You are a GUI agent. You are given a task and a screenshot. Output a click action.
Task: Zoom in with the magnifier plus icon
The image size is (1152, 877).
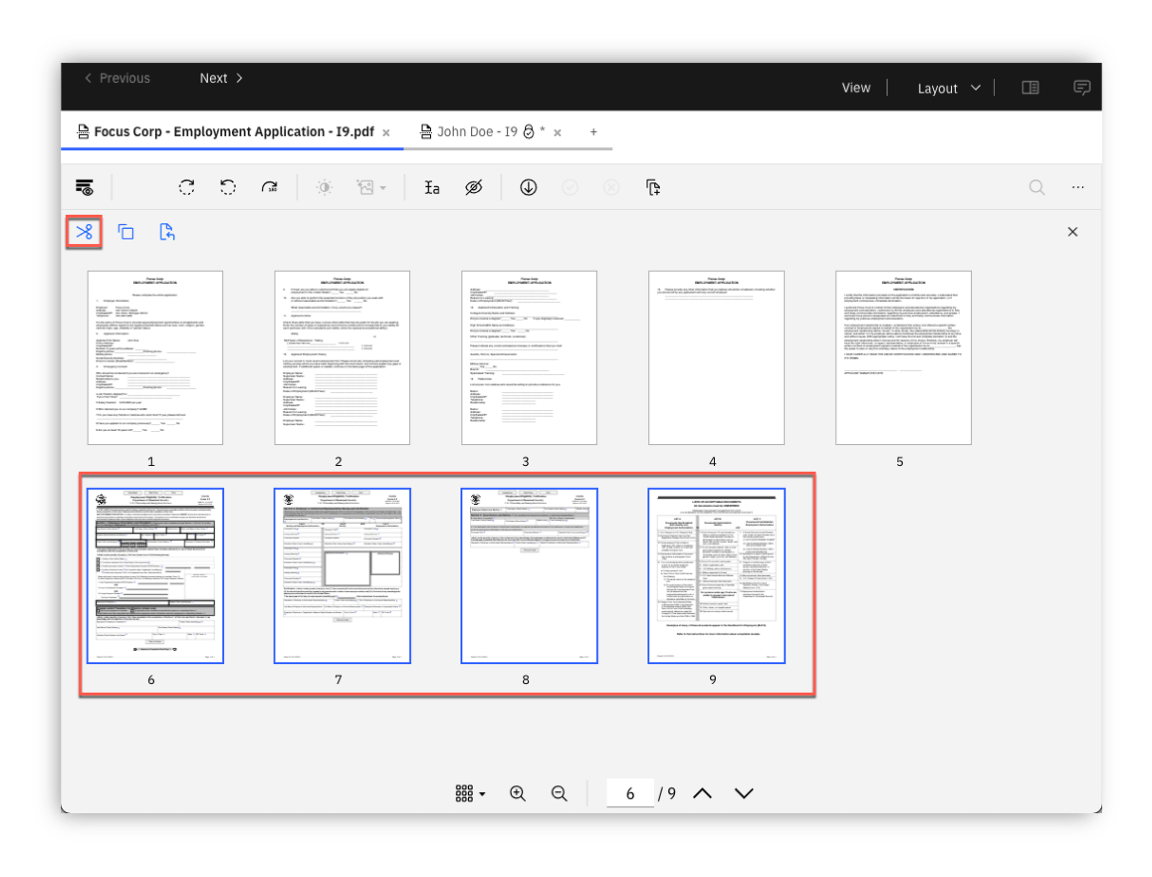tap(518, 793)
